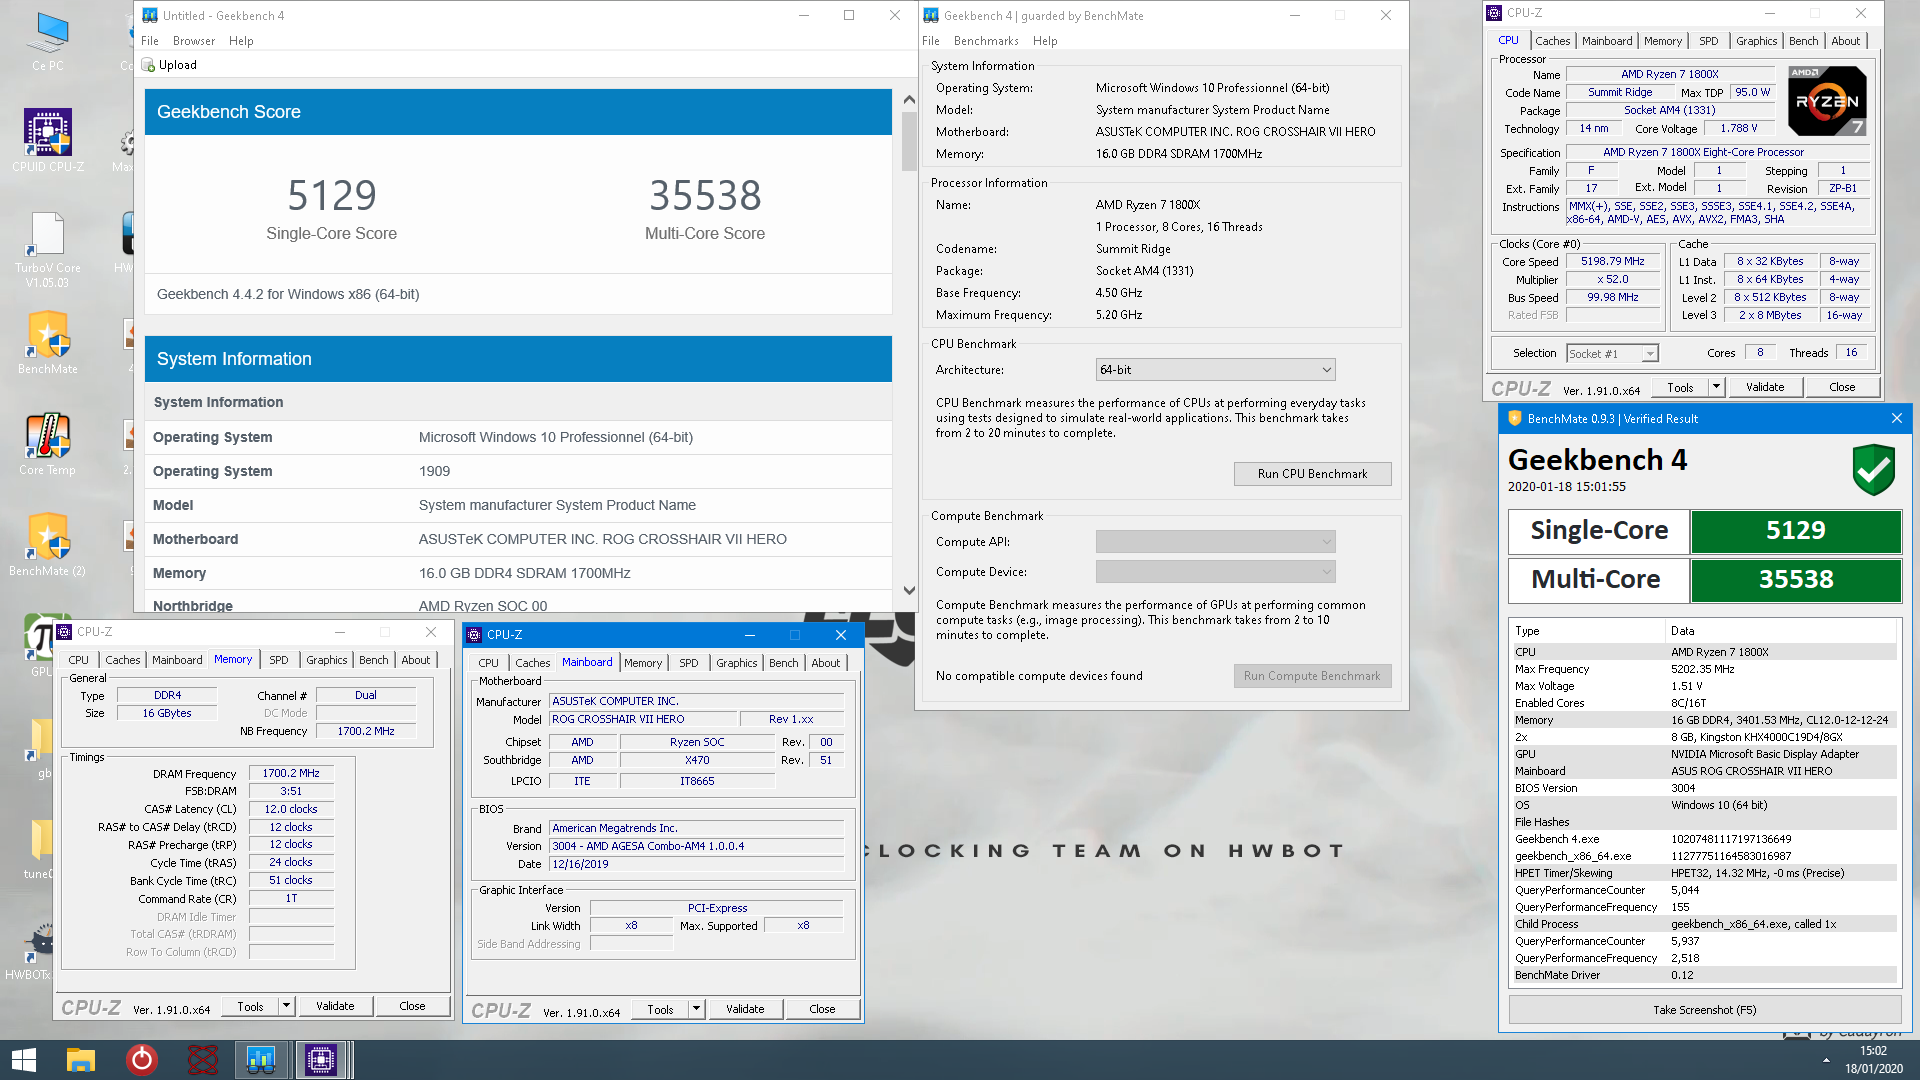Screen dimensions: 1920x1080
Task: Switch to Graphics tab in top CPU-Z
Action: pos(1756,41)
